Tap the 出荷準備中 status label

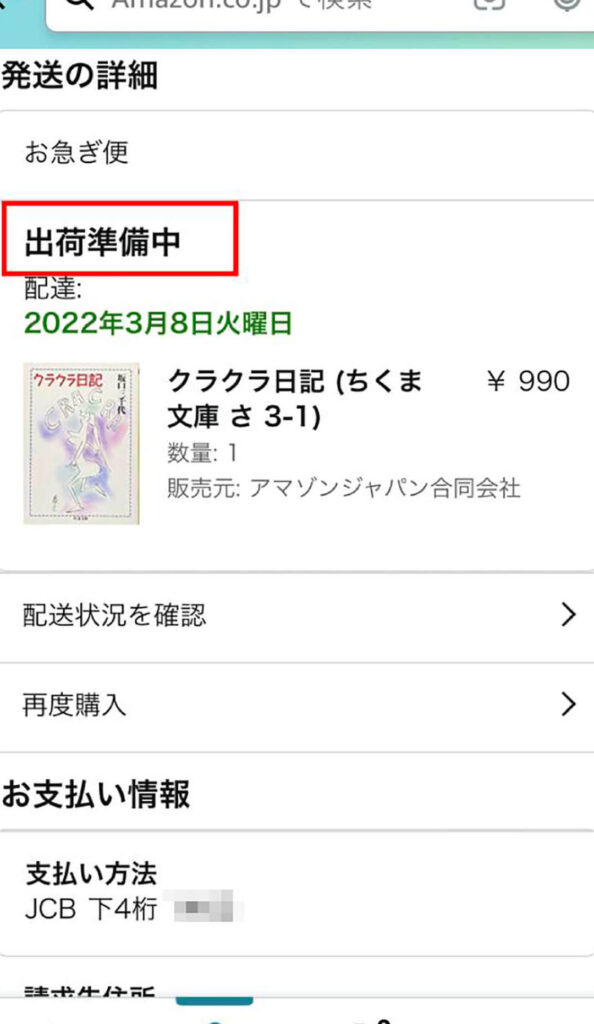tap(102, 242)
